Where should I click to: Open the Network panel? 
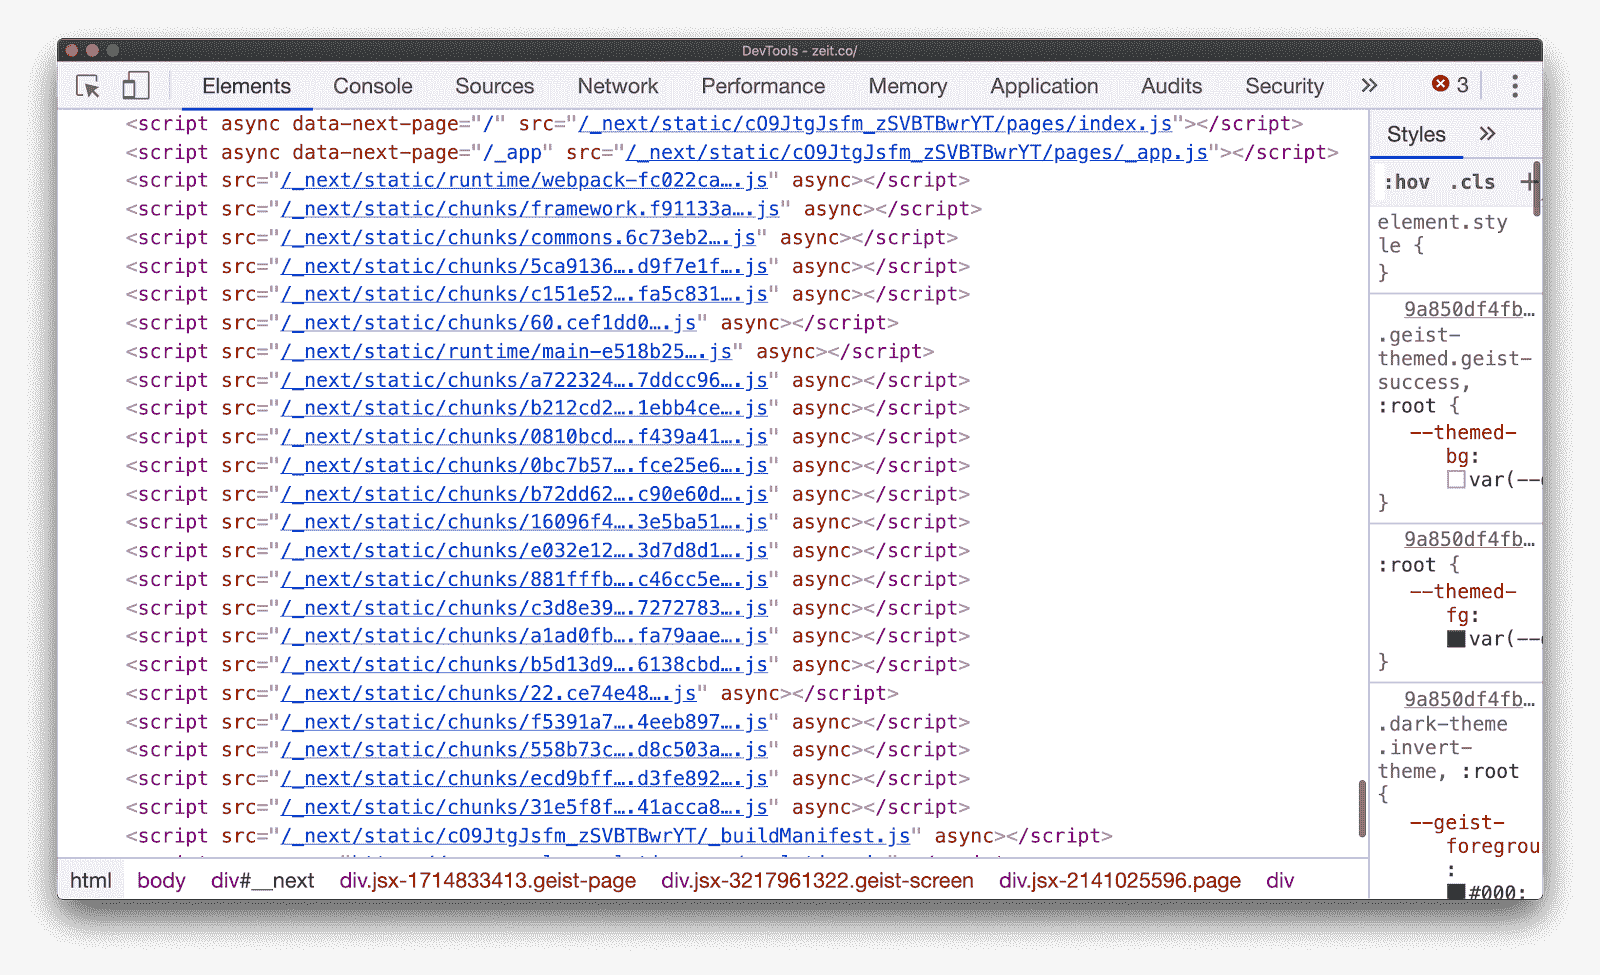(x=617, y=87)
